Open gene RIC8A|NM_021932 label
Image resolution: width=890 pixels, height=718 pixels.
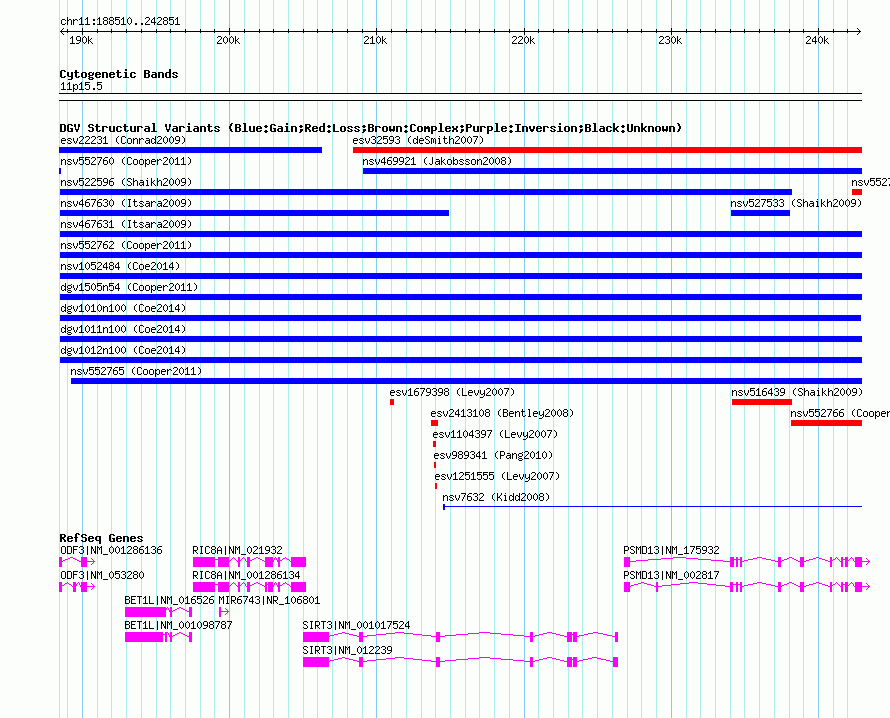click(x=237, y=551)
